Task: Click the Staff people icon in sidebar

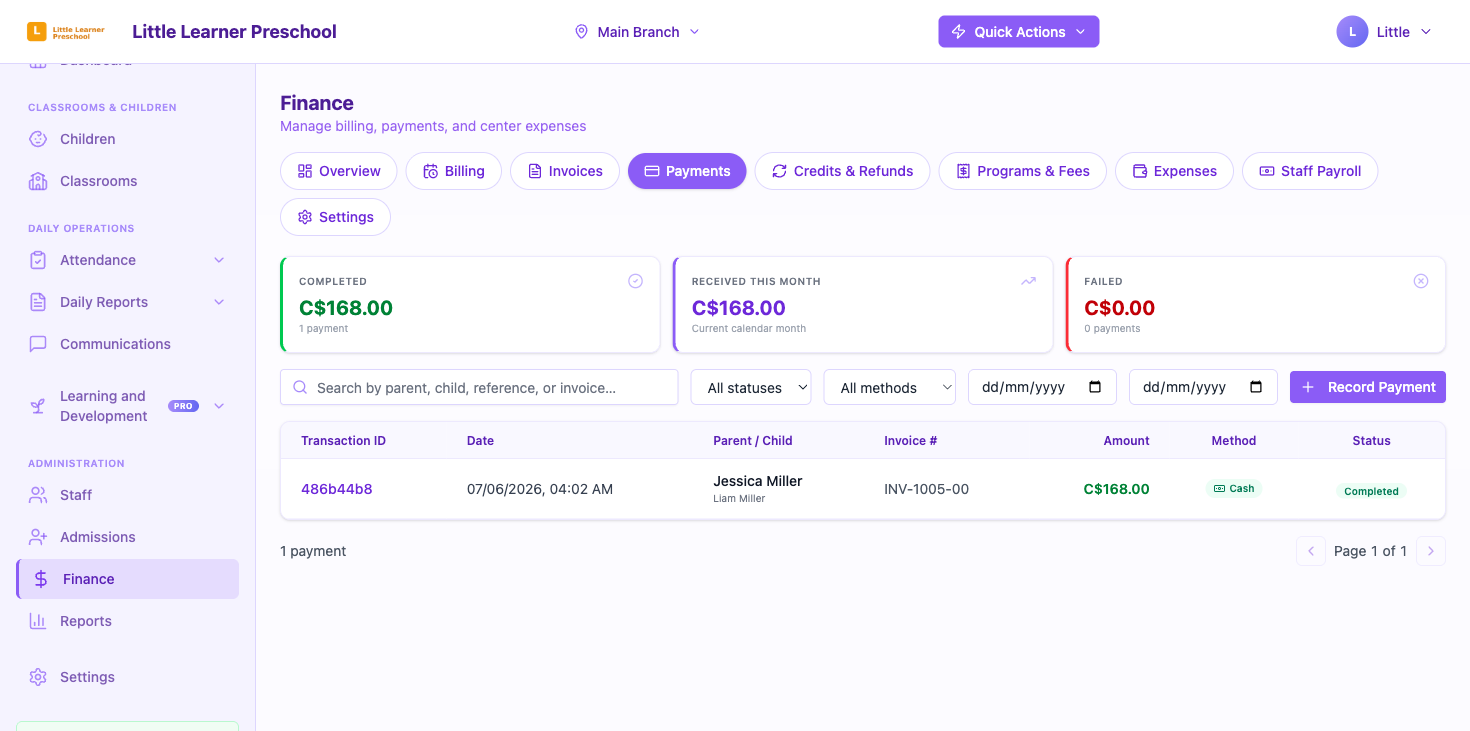Action: click(38, 495)
